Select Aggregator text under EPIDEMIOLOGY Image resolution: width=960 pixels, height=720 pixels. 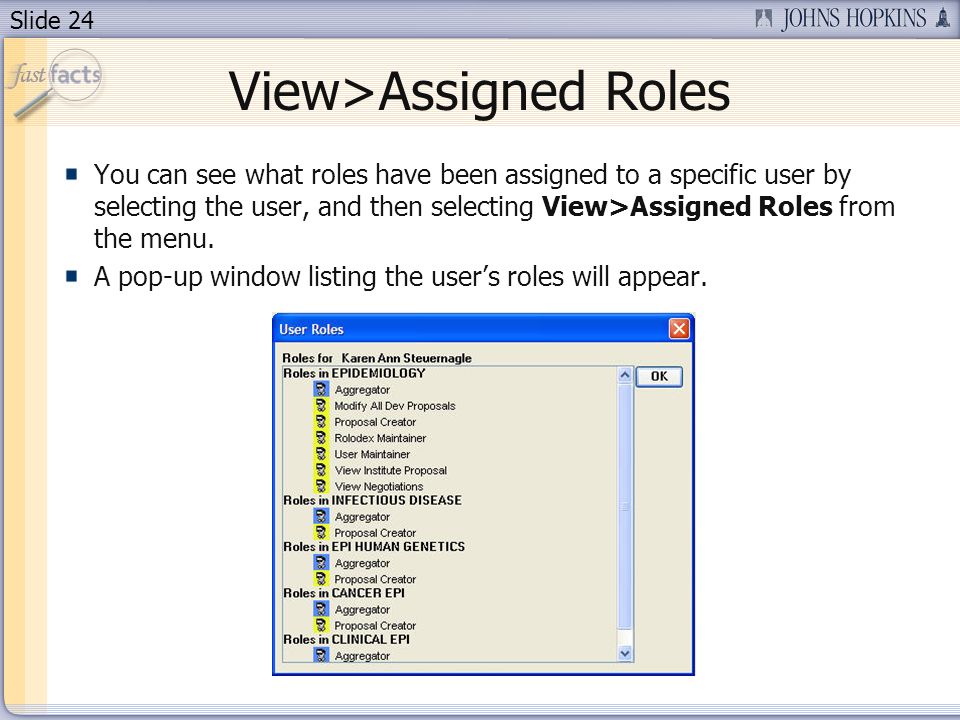(362, 390)
